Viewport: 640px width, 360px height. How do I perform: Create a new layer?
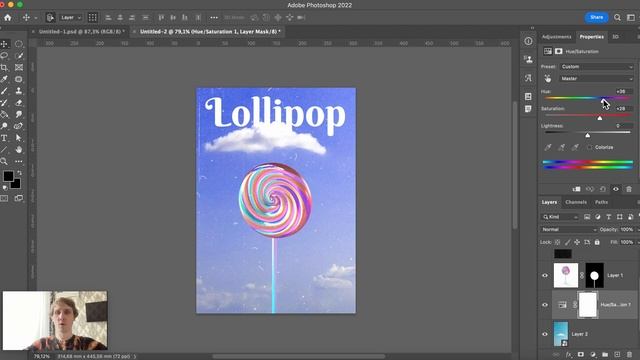click(617, 355)
